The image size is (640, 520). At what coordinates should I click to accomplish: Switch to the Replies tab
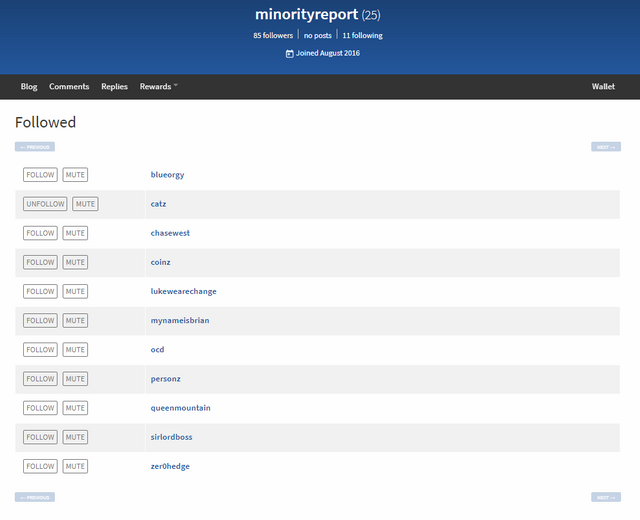114,87
